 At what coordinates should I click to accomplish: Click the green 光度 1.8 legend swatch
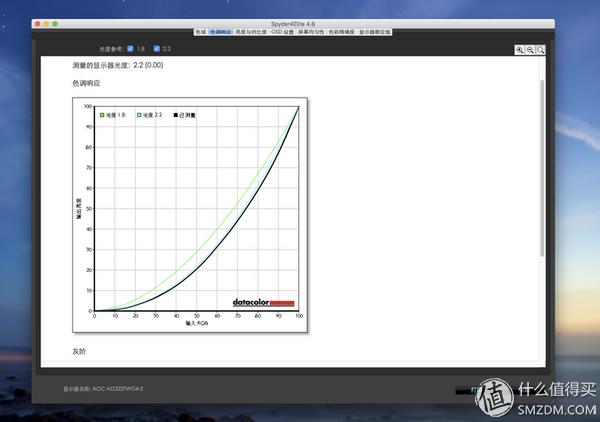click(x=101, y=115)
